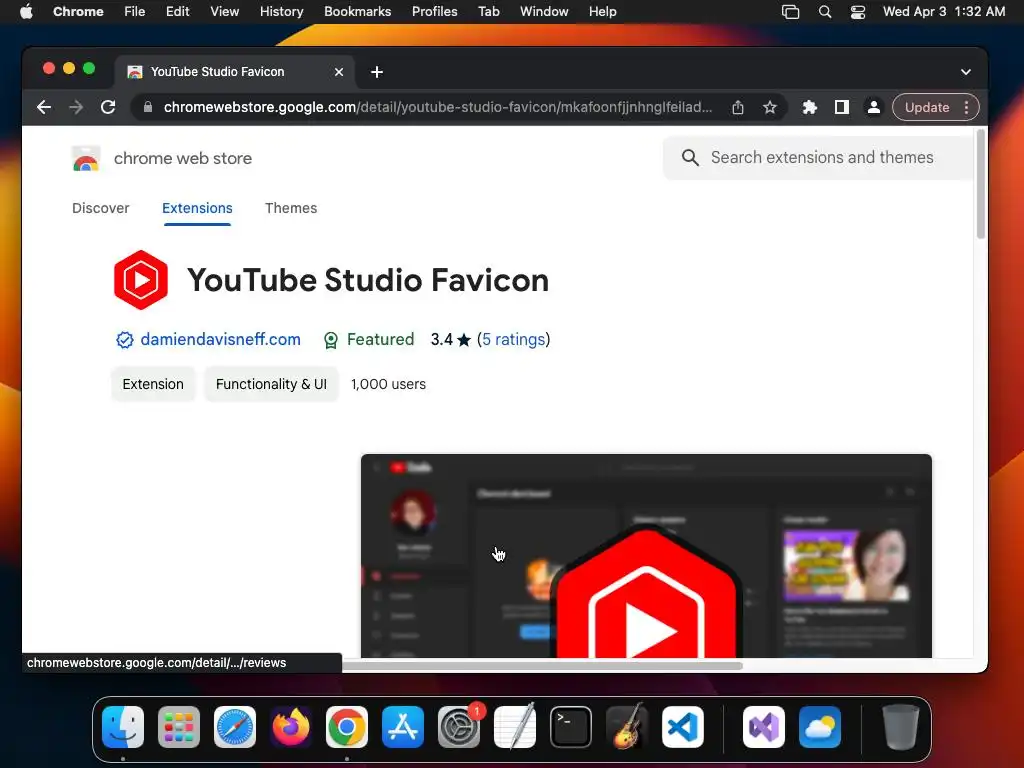Go back using the browser back arrow

44,107
